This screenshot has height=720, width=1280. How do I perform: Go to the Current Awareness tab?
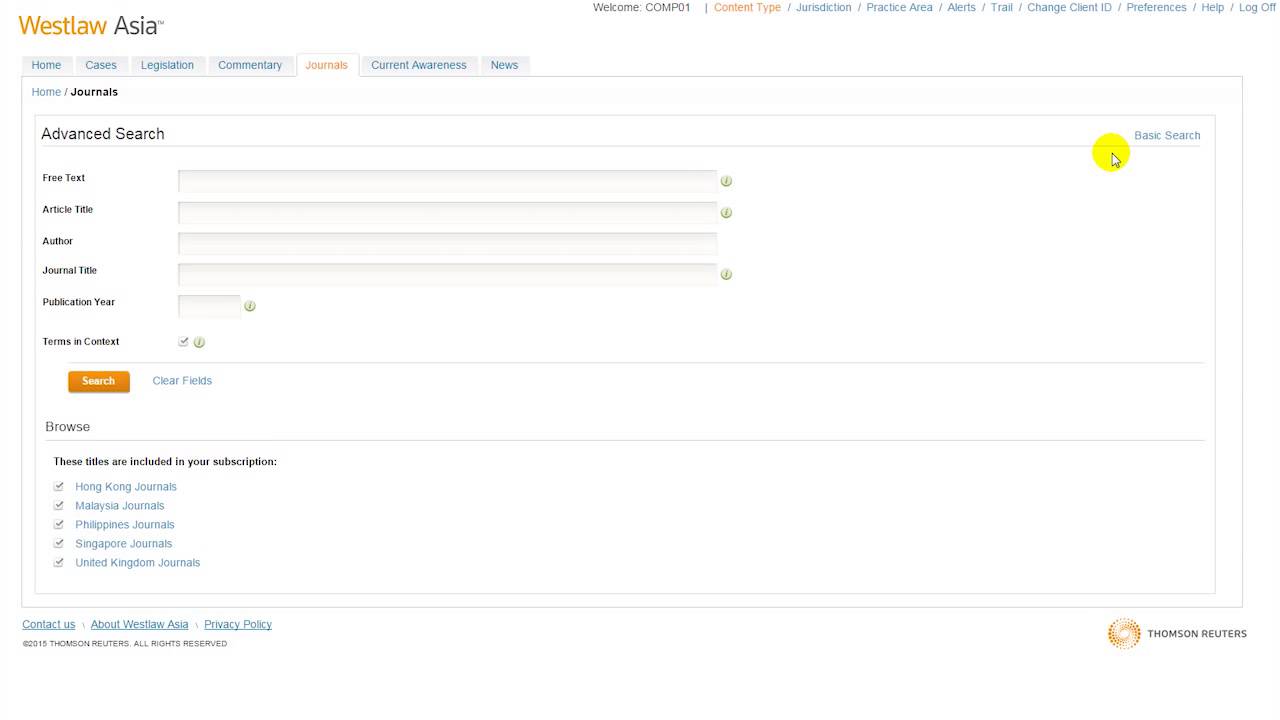coord(419,65)
